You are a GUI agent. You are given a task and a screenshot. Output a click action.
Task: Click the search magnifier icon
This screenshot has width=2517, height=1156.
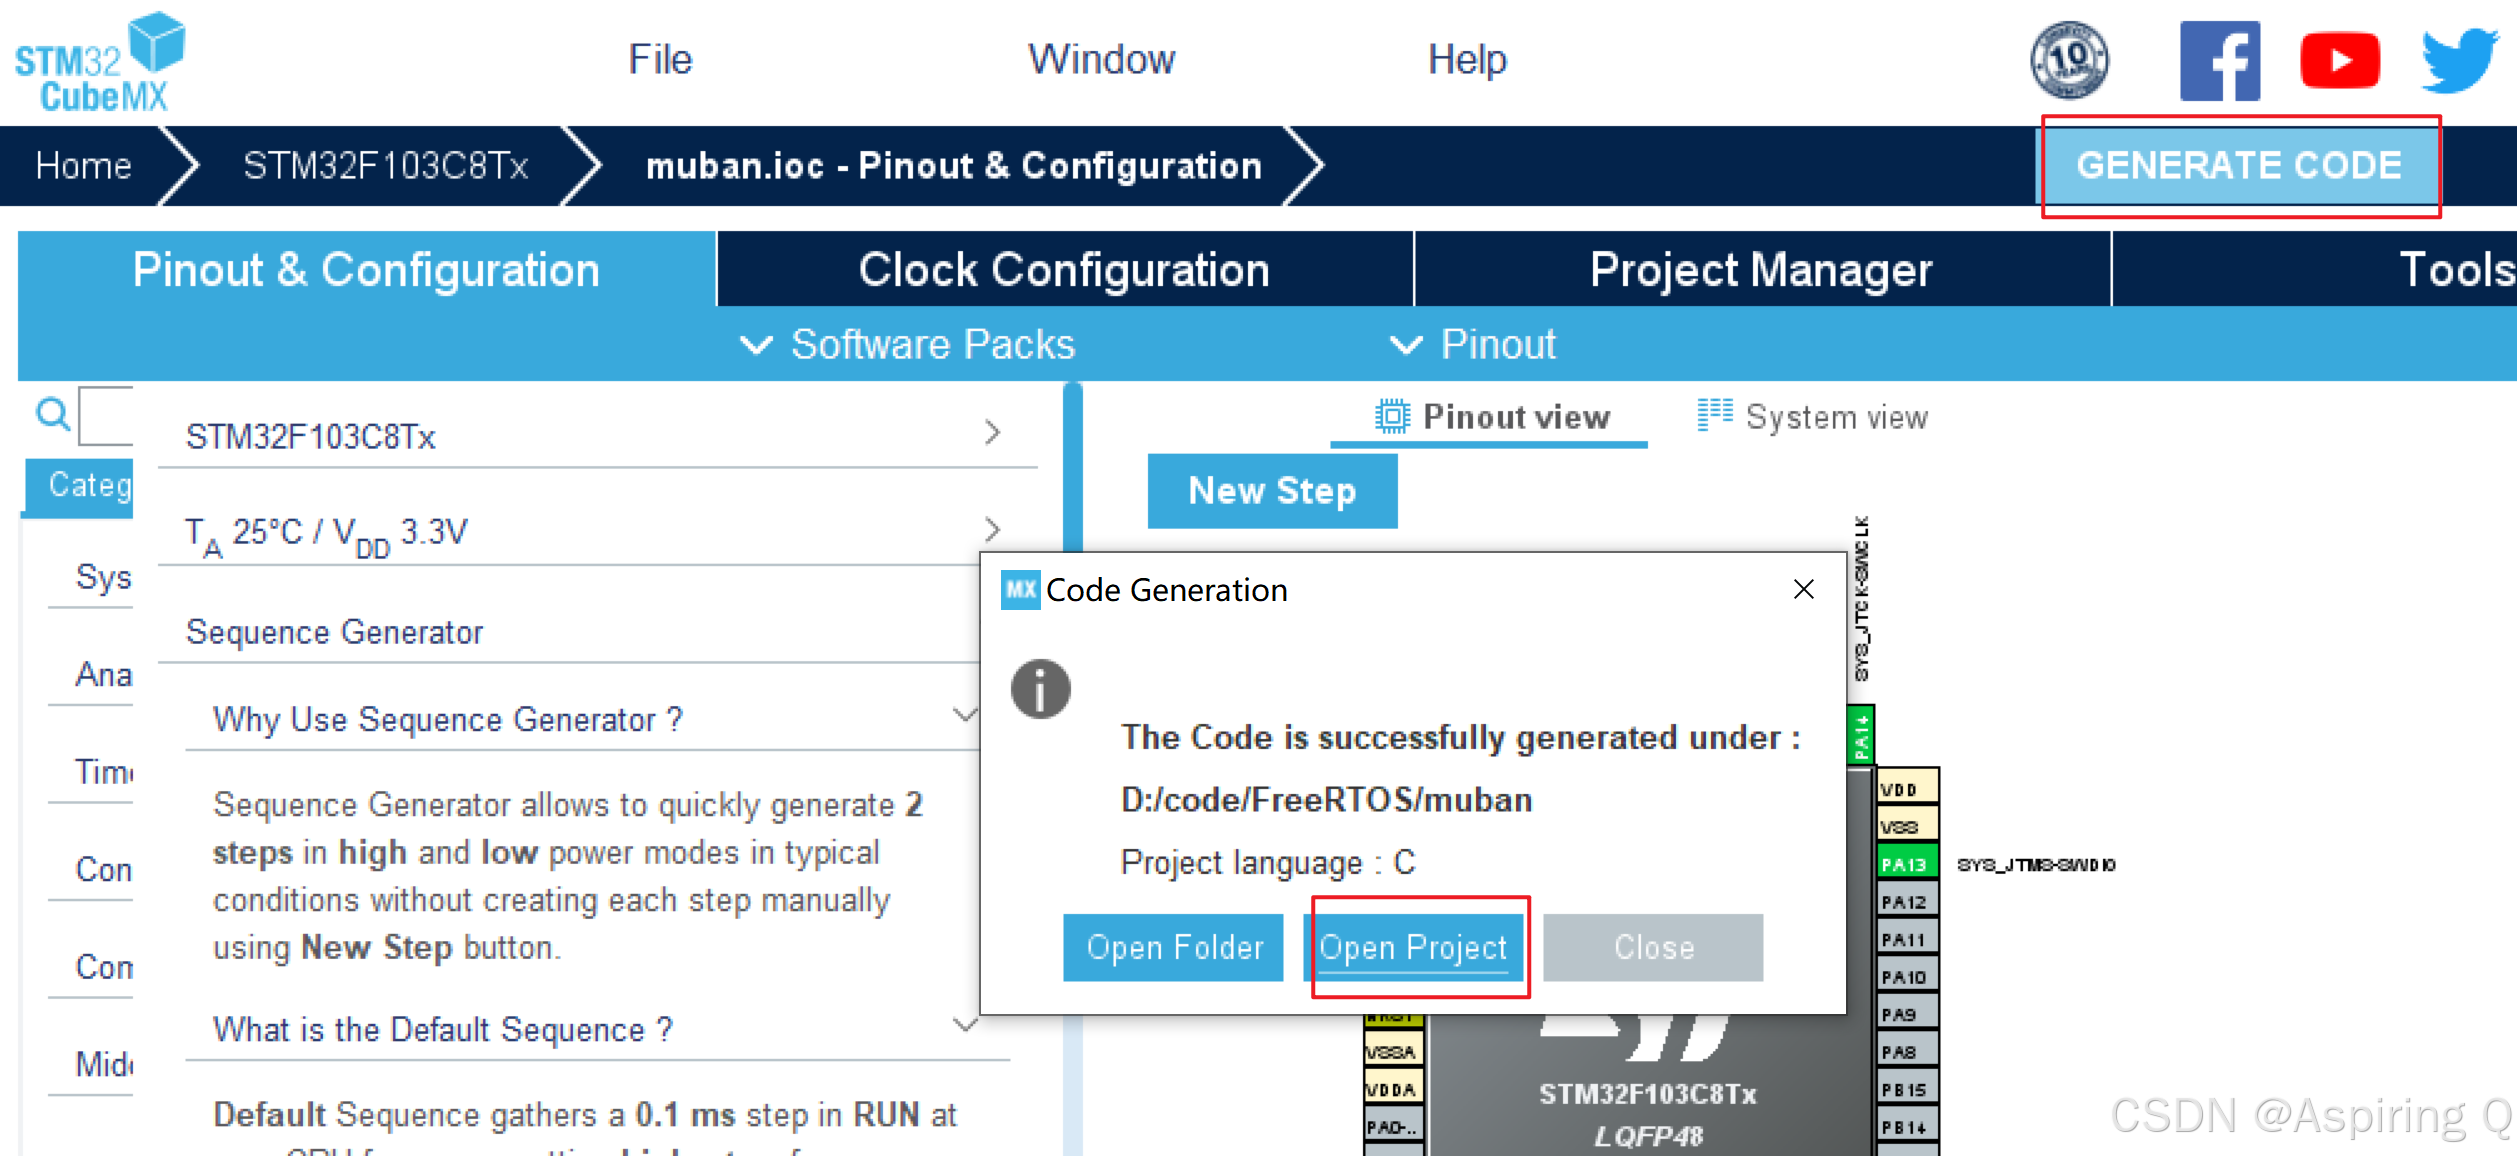click(52, 413)
